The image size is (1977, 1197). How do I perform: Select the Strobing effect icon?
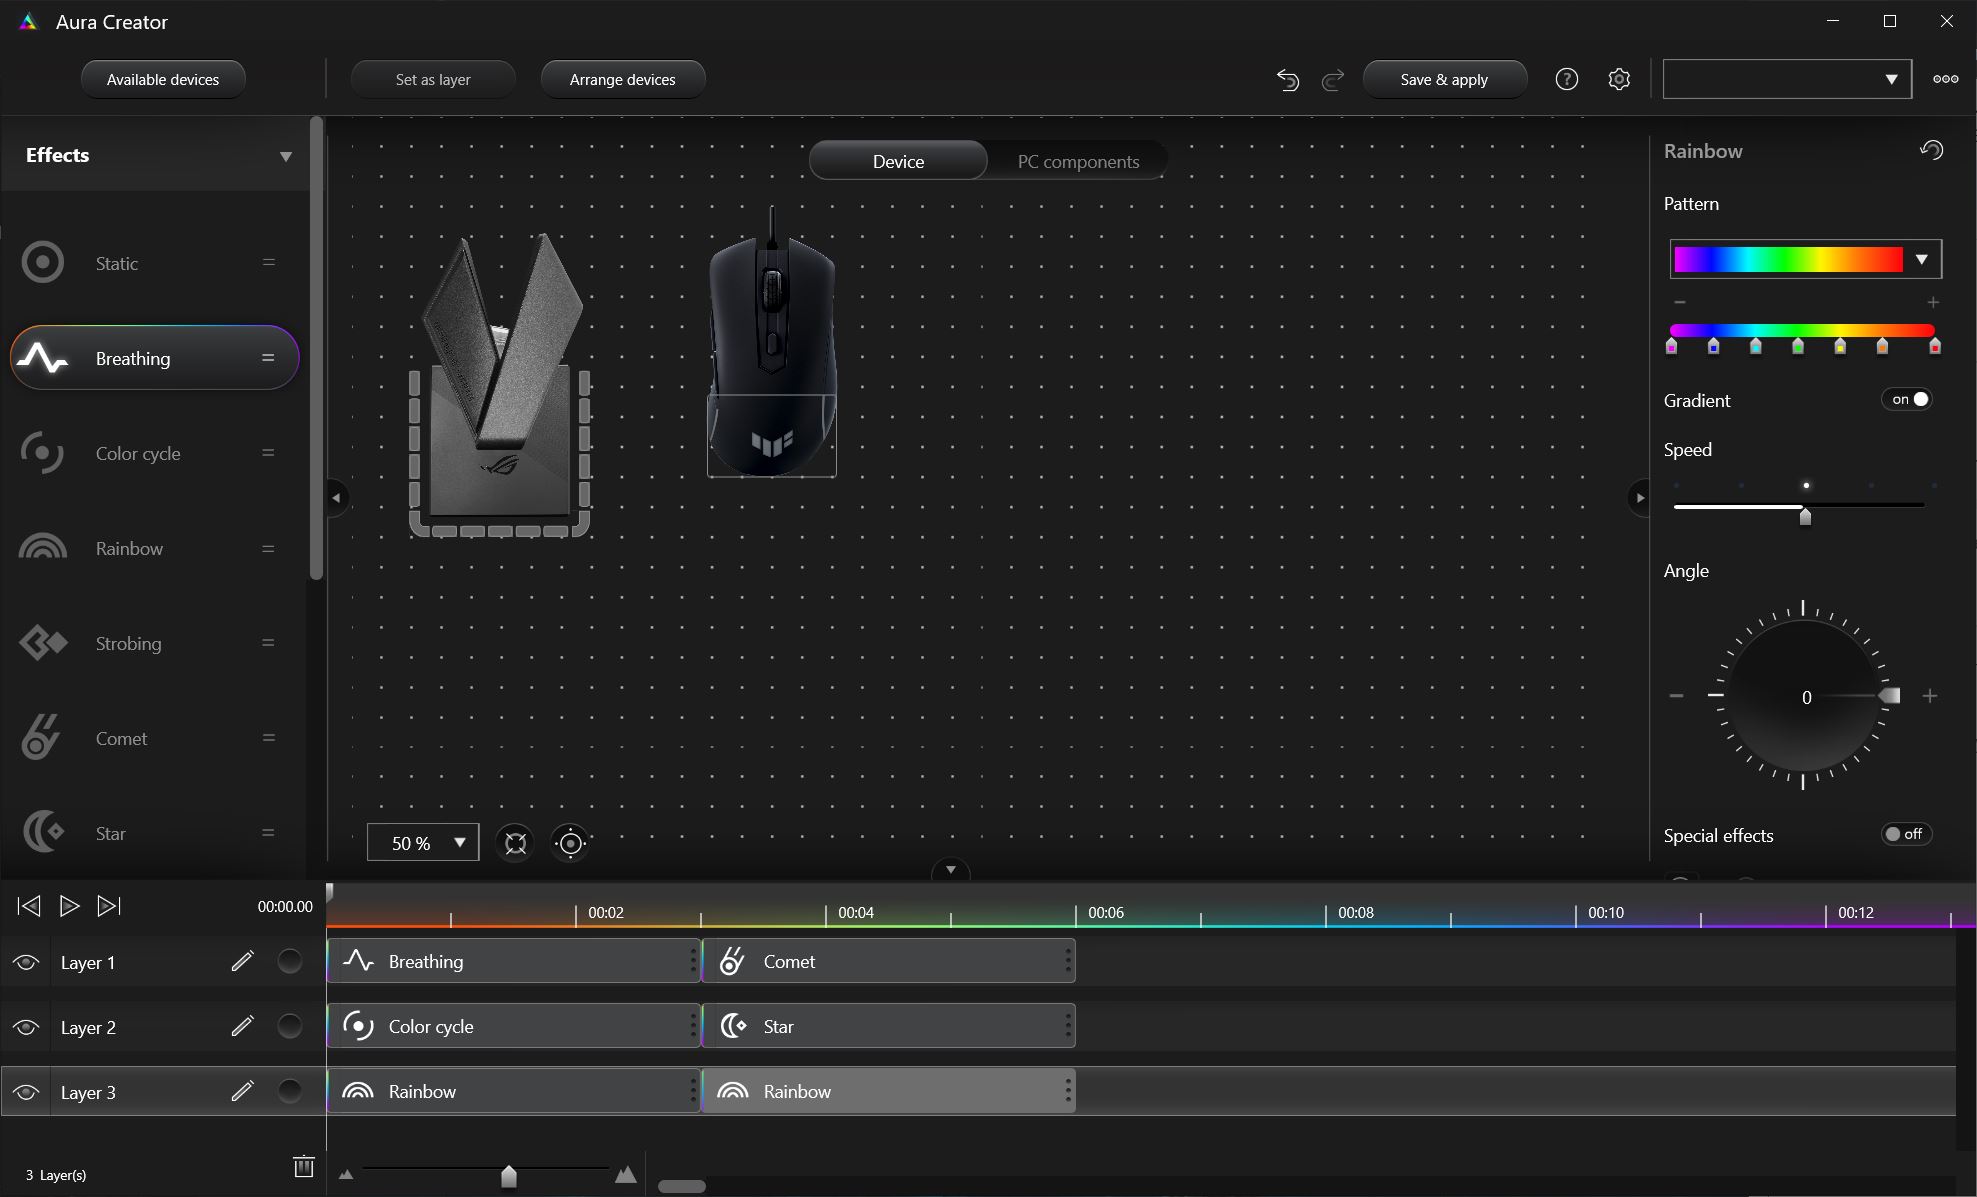coord(41,642)
